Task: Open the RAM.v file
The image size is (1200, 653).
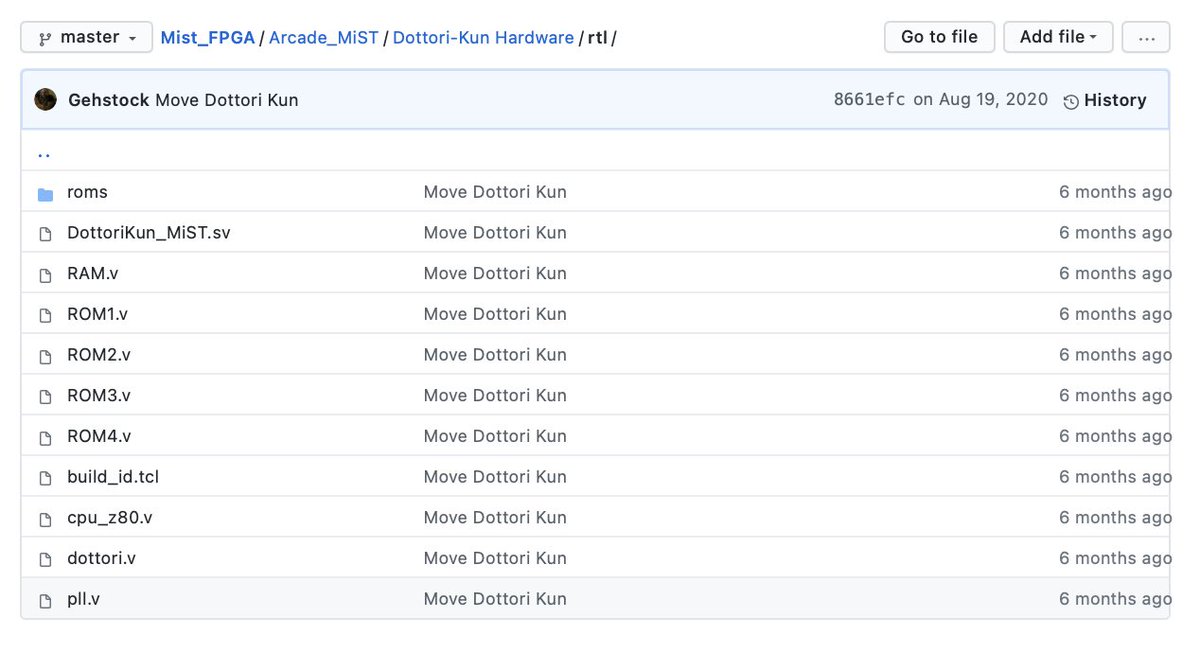Action: (x=93, y=273)
